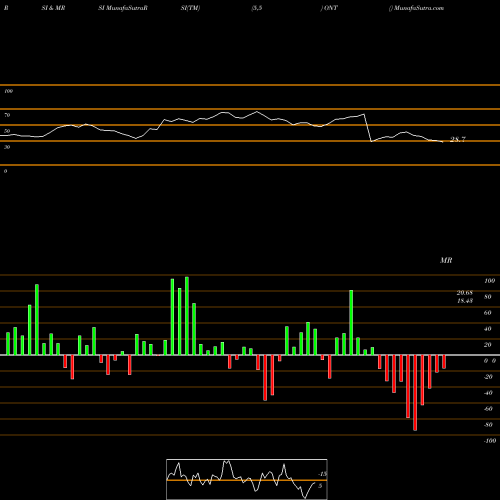Click the 100 axis label in MR panel

click(x=490, y=281)
